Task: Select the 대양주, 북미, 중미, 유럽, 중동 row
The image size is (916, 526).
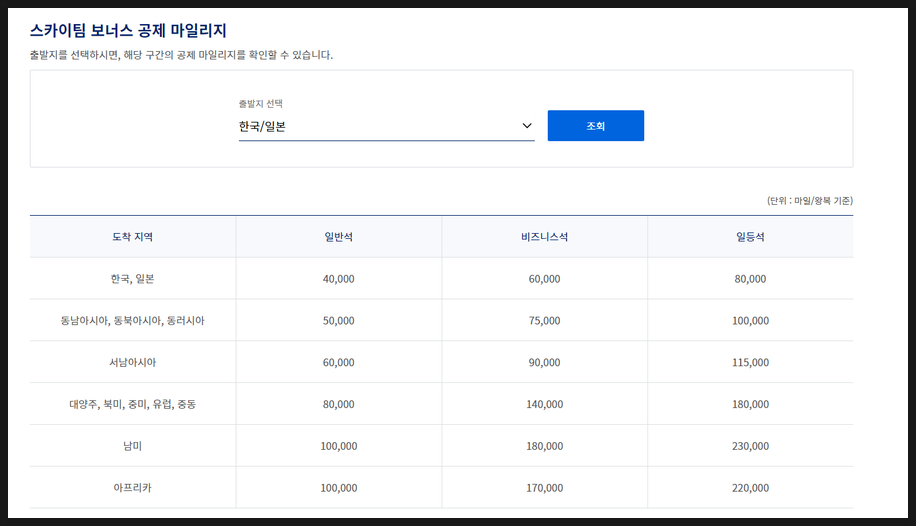Action: [x=441, y=404]
